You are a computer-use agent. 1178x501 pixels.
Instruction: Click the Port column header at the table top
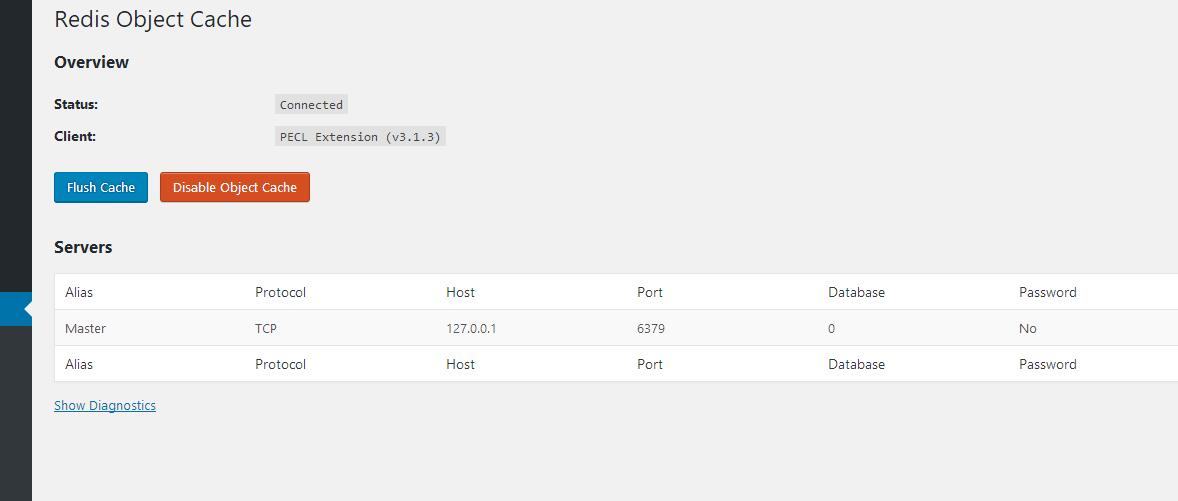point(650,292)
